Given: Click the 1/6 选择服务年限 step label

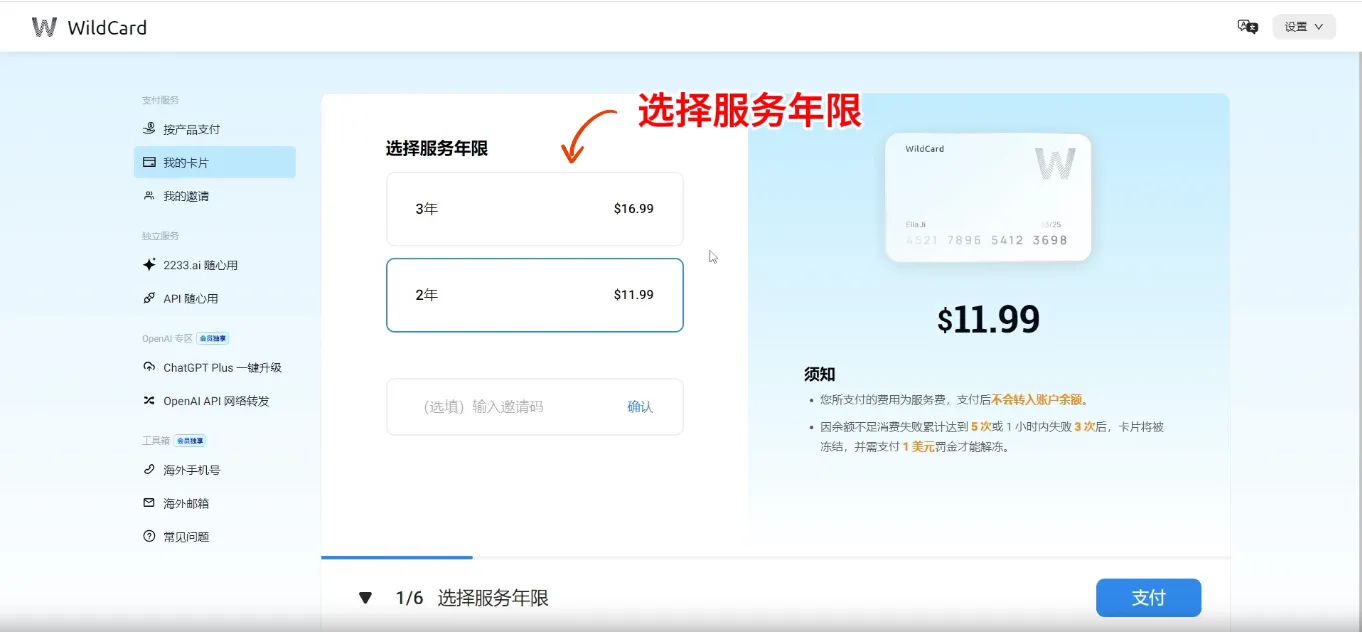Looking at the screenshot, I should click(472, 598).
